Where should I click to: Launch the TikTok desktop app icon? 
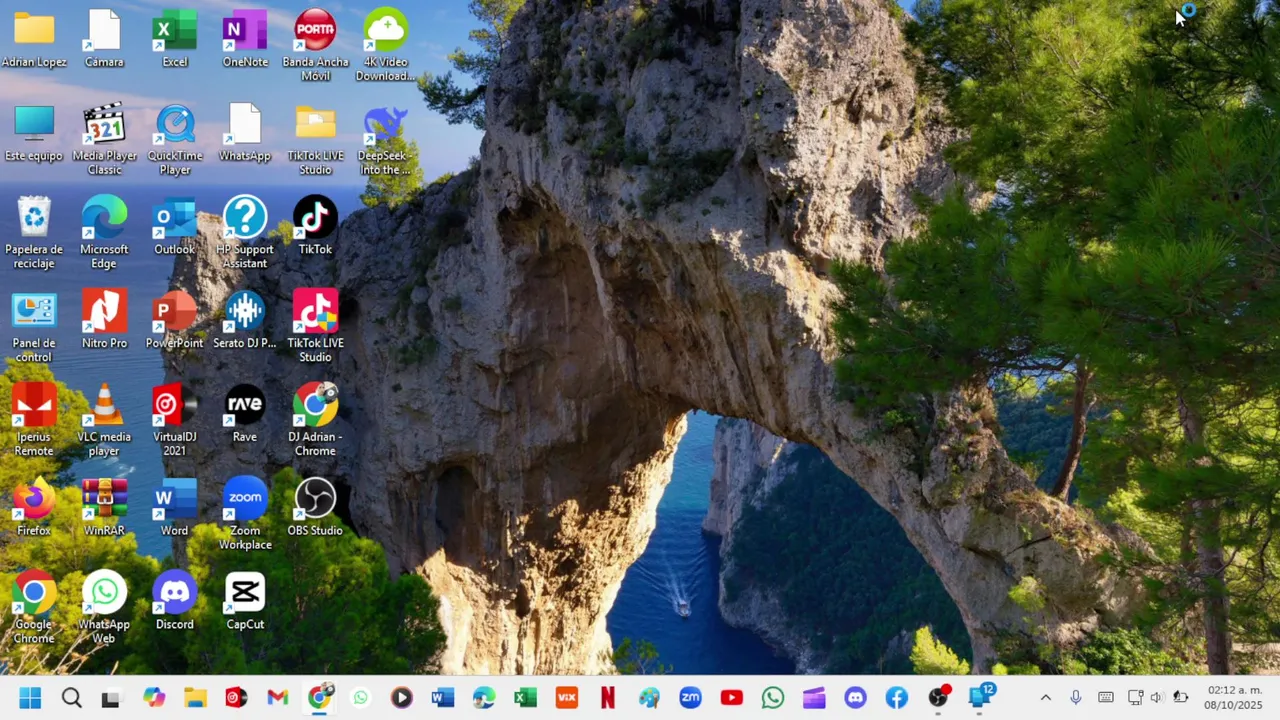pos(315,227)
